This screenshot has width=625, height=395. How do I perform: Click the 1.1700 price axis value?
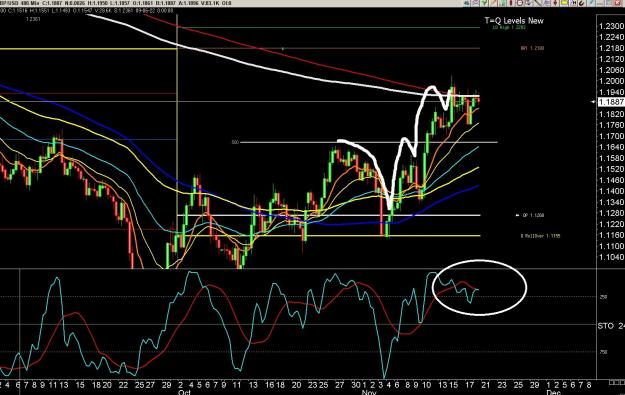(x=611, y=136)
